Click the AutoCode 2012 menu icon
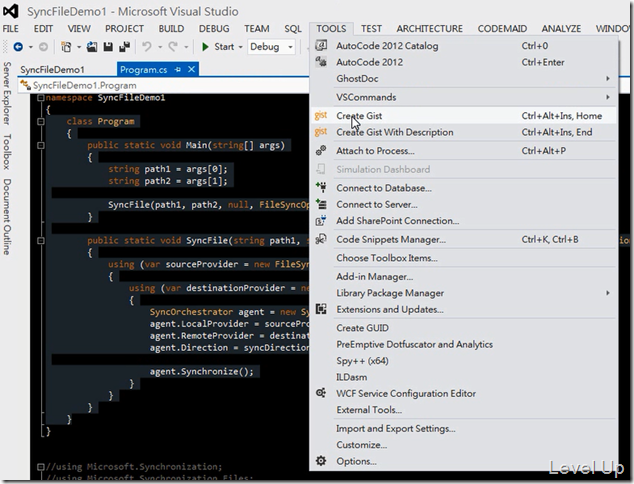Viewport: 634px width, 484px height. [321, 62]
